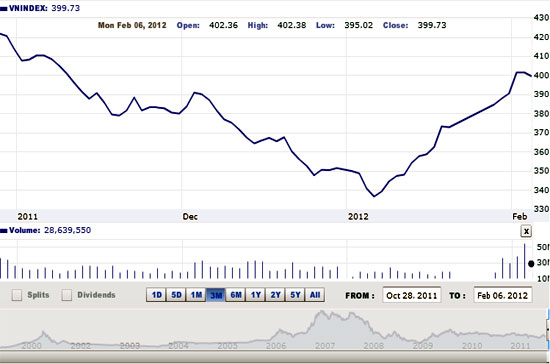
Task: Click the Dec axis label
Action: point(190,217)
